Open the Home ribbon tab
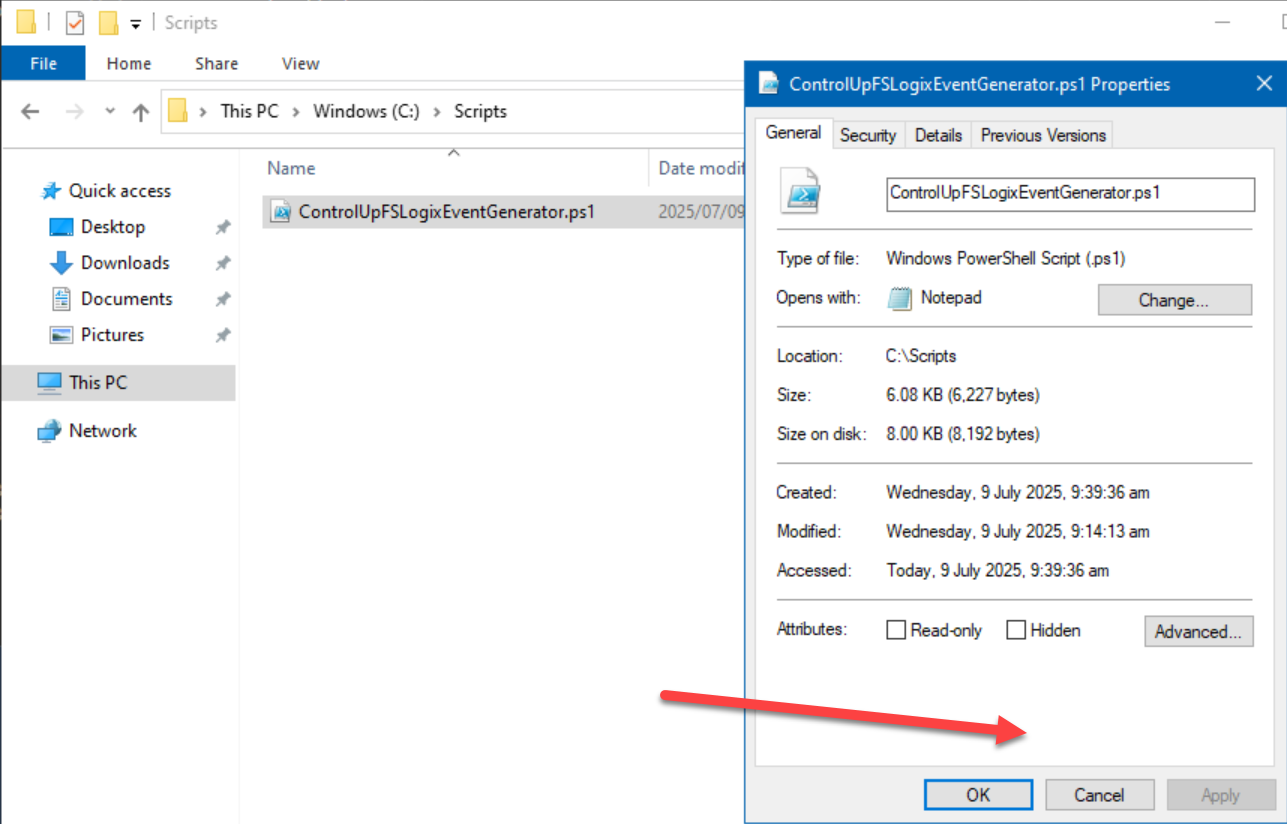This screenshot has height=824, width=1287. pos(129,63)
